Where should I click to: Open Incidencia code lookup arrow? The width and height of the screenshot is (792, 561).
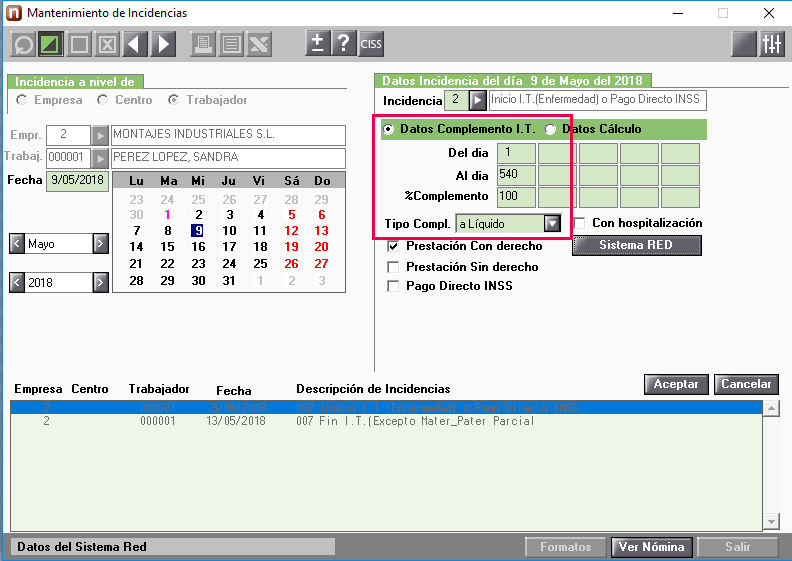[x=477, y=100]
